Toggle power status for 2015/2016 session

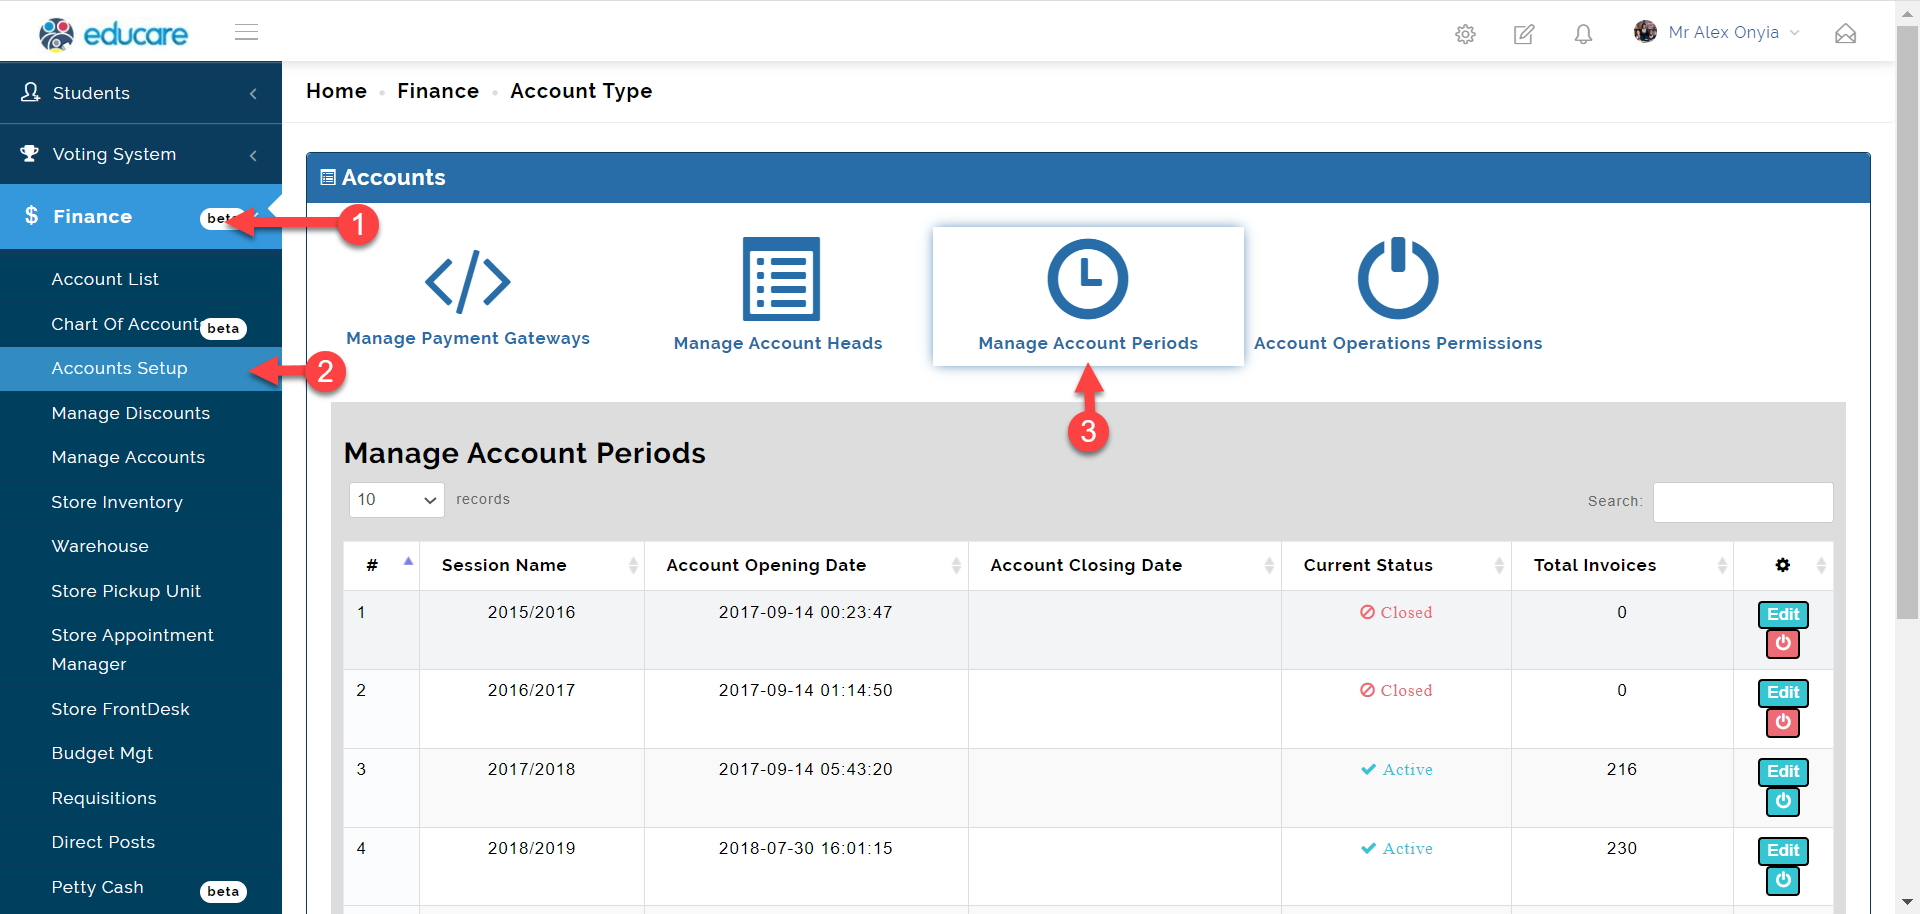[1783, 643]
